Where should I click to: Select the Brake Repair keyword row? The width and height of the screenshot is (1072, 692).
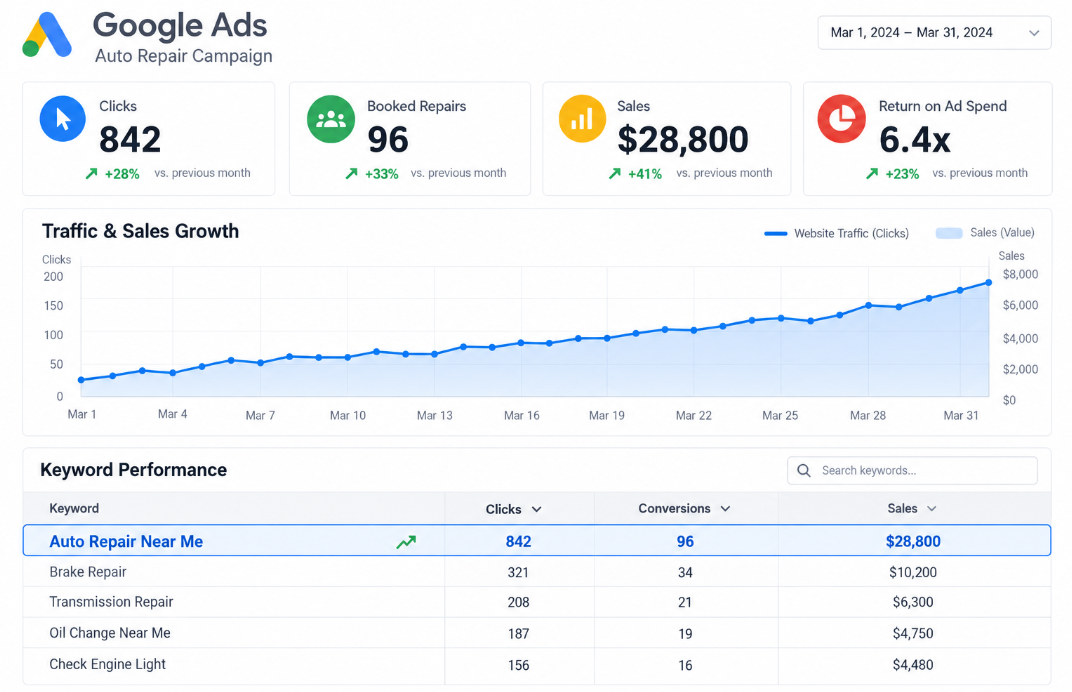pos(537,572)
